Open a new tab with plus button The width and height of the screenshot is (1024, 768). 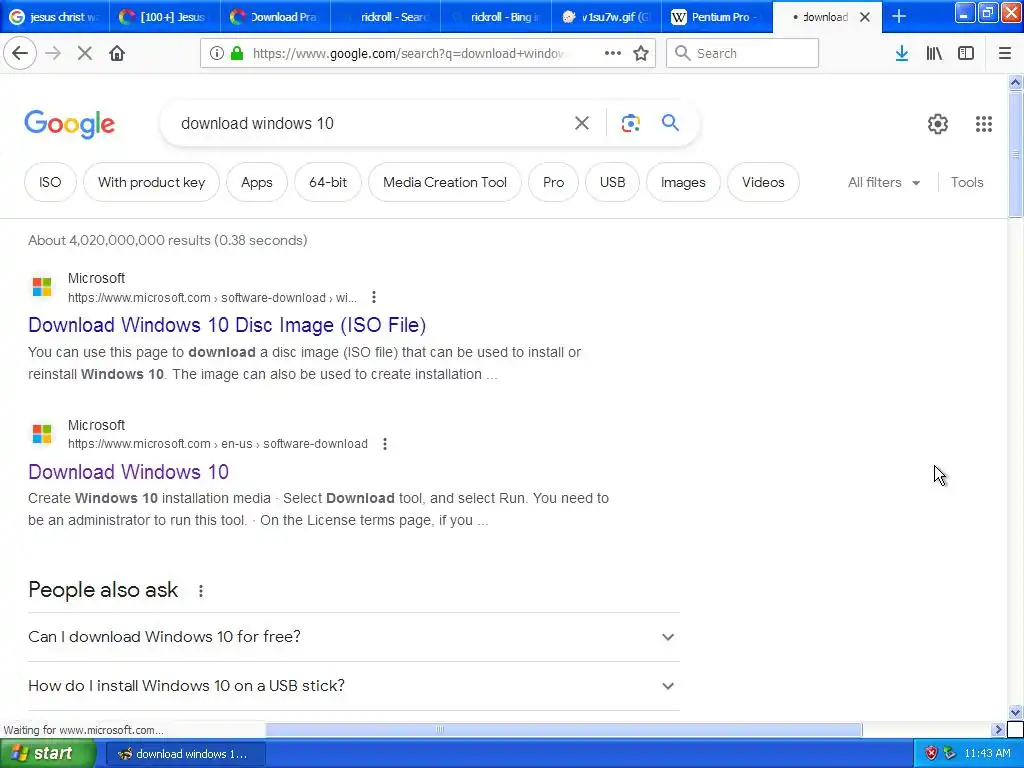[x=899, y=17]
